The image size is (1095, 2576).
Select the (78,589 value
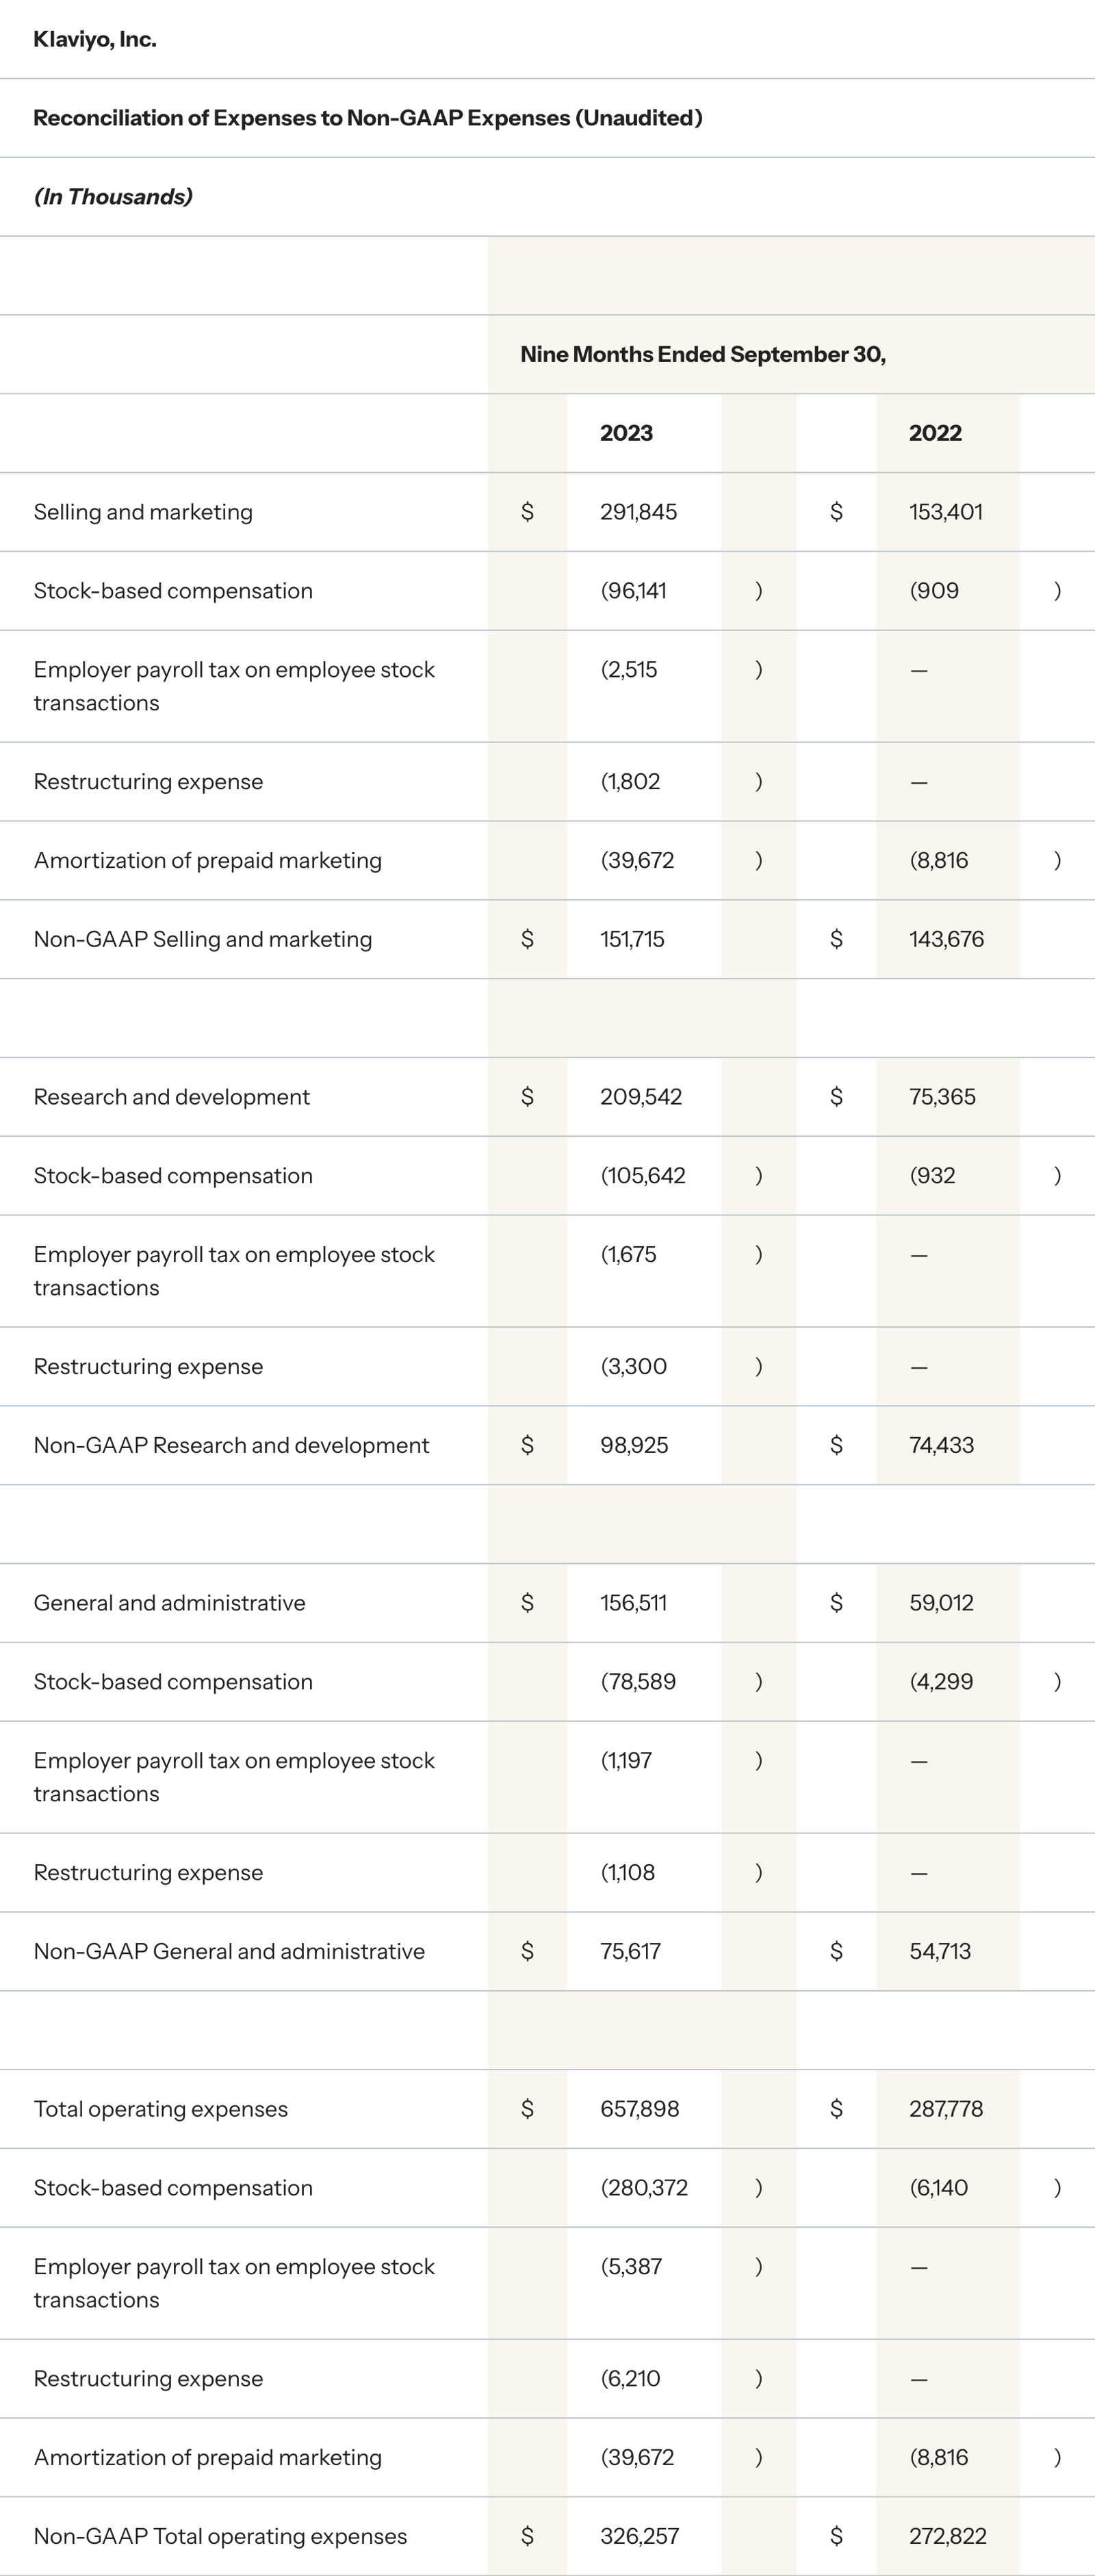[x=638, y=1682]
